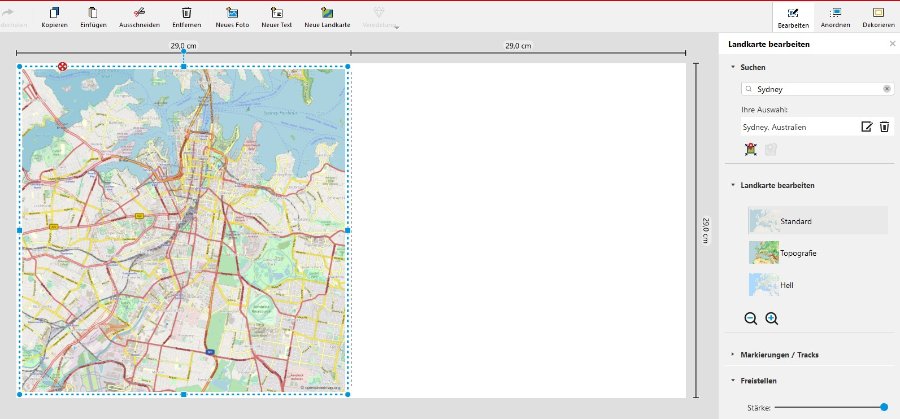Click the Entfernen trash icon in toolbar
900x419 pixels.
186,13
